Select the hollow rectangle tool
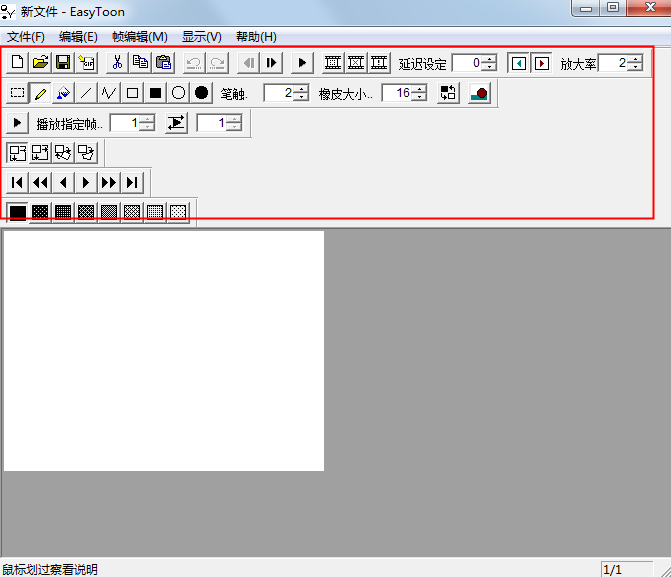Viewport: 671px width, 577px height. click(x=132, y=93)
